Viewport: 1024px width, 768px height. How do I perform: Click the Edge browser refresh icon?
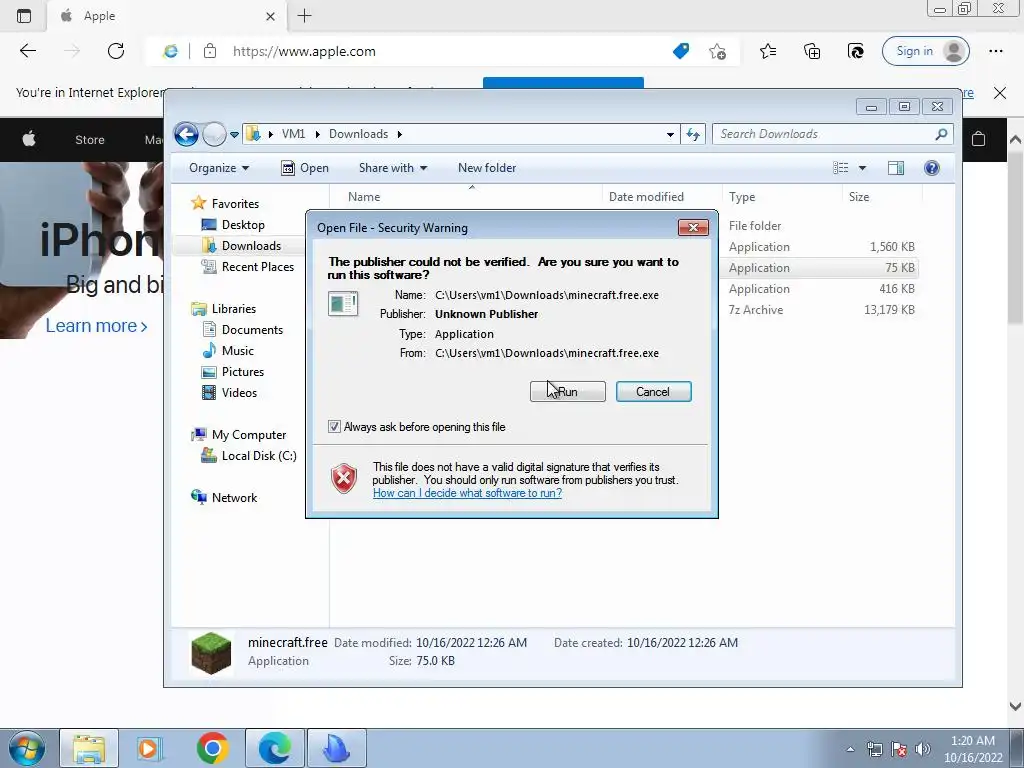click(116, 51)
